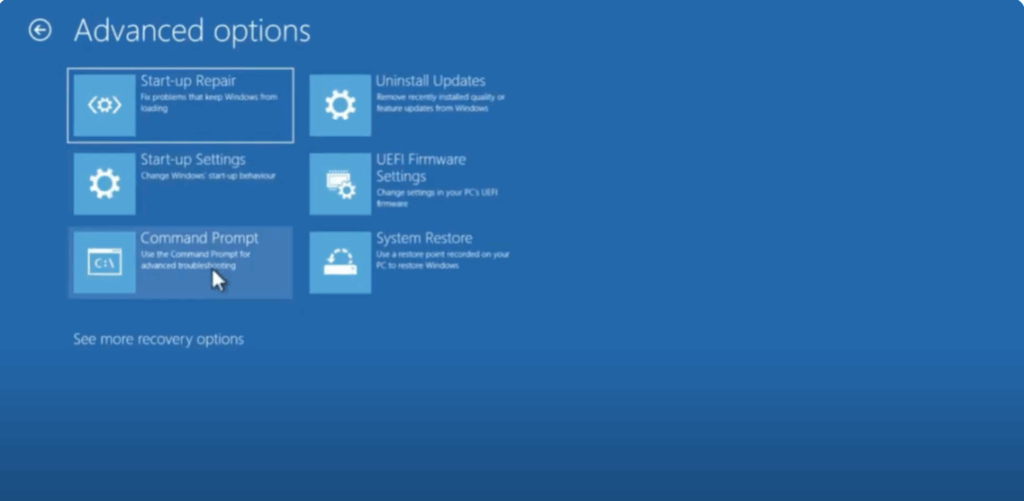Click the back arrow beside Advanced options
Screen dimensions: 1024x501
coord(40,31)
